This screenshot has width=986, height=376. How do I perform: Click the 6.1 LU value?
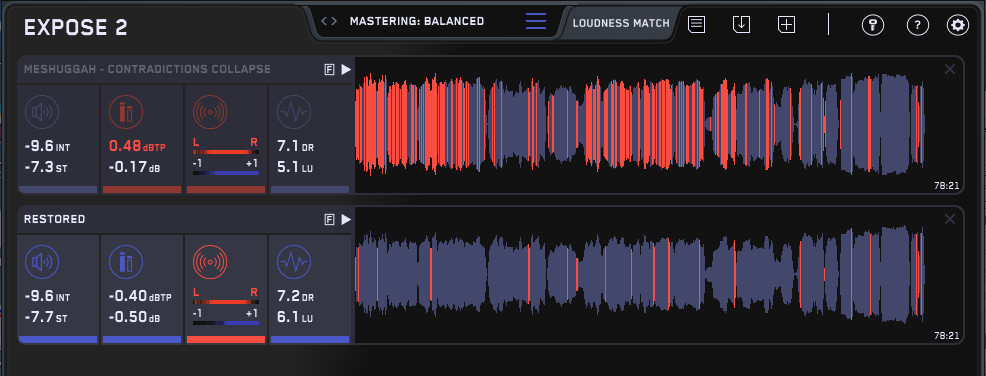point(295,317)
